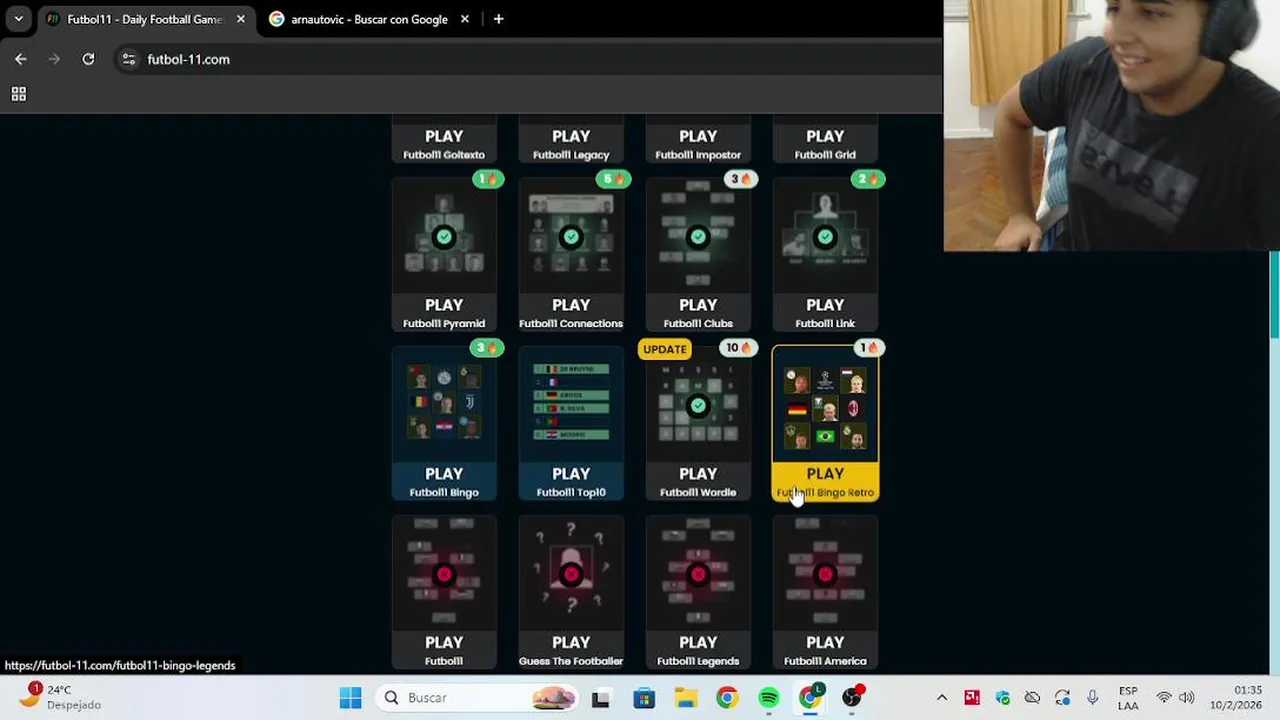Click the page vertical scrollbar
The height and width of the screenshot is (720, 1280).
1273,295
